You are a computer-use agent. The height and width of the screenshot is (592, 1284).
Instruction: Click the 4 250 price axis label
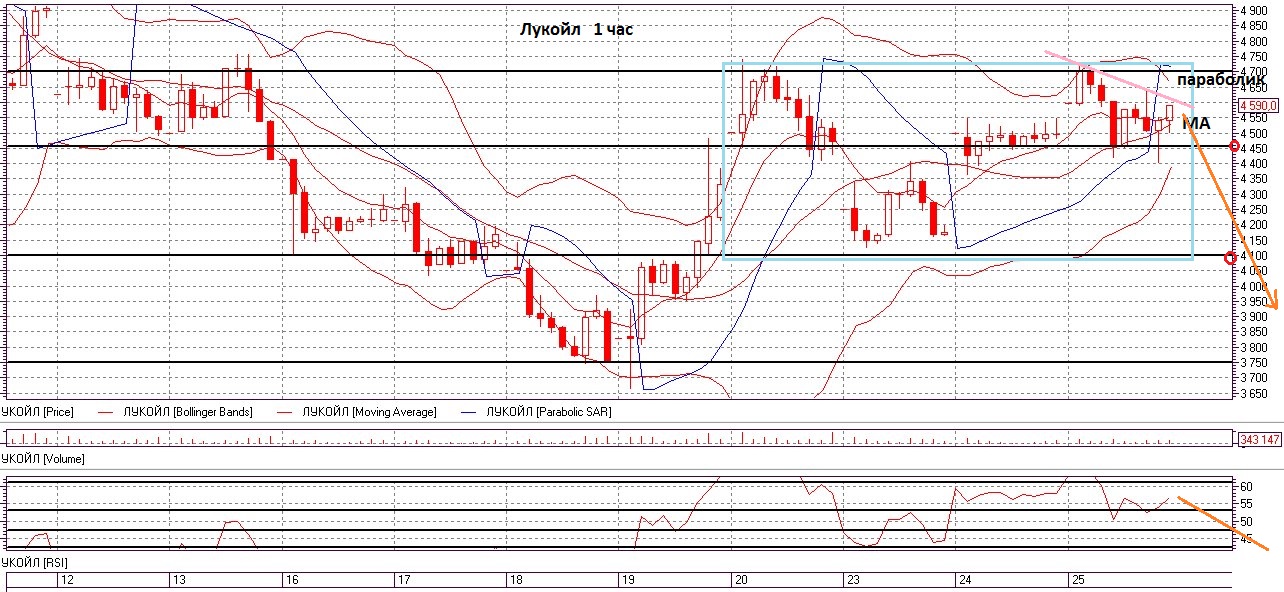click(1255, 210)
